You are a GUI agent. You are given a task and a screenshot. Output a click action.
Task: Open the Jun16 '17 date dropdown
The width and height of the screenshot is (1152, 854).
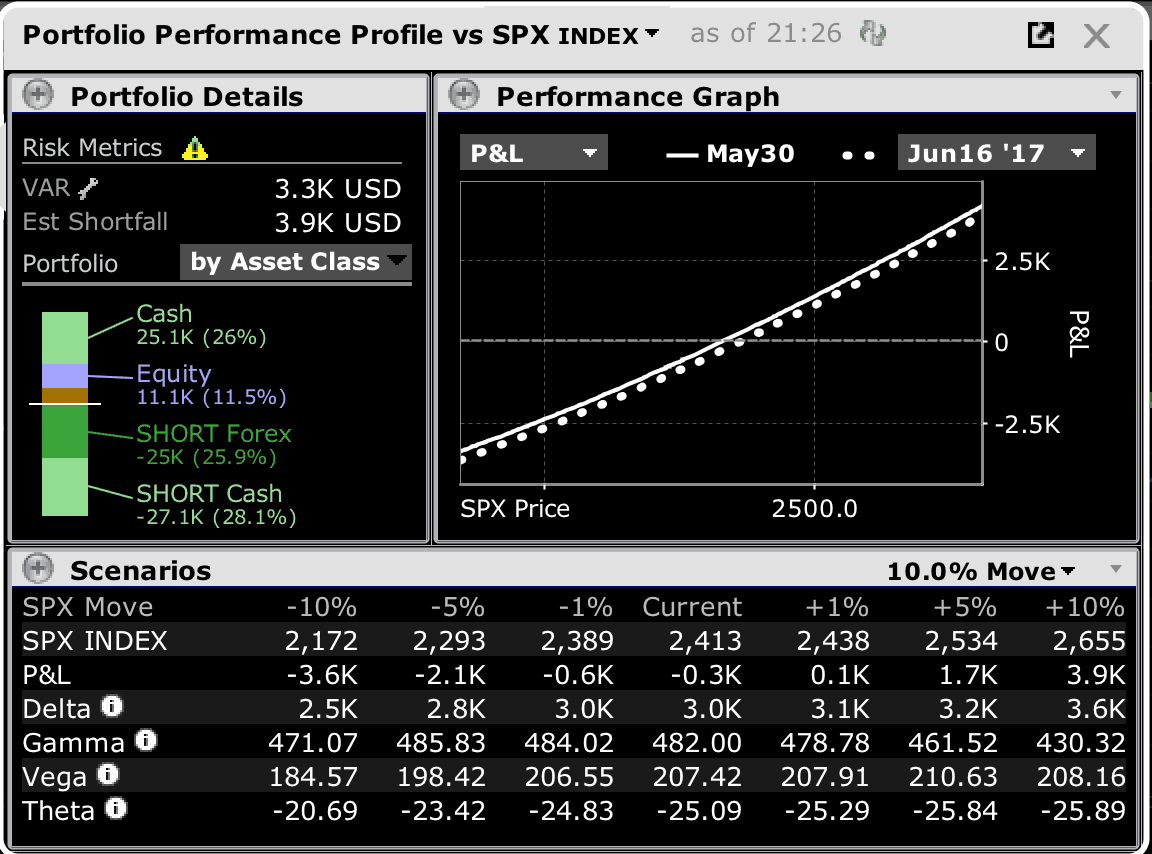point(996,154)
